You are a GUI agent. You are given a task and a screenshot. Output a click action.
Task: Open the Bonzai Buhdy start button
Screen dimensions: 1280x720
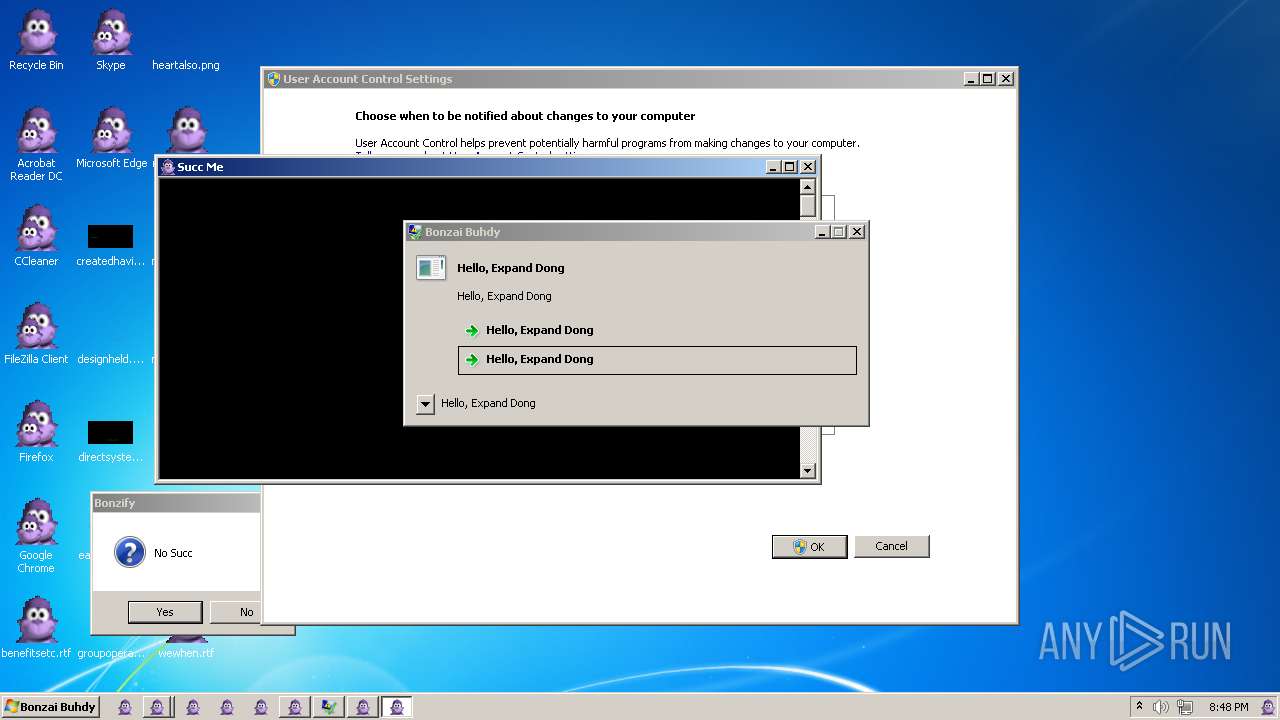point(50,707)
